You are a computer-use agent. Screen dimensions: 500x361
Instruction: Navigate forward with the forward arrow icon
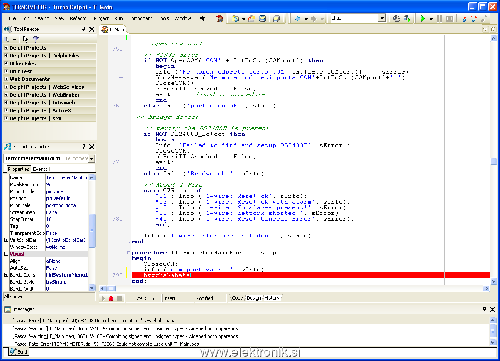[313, 19]
